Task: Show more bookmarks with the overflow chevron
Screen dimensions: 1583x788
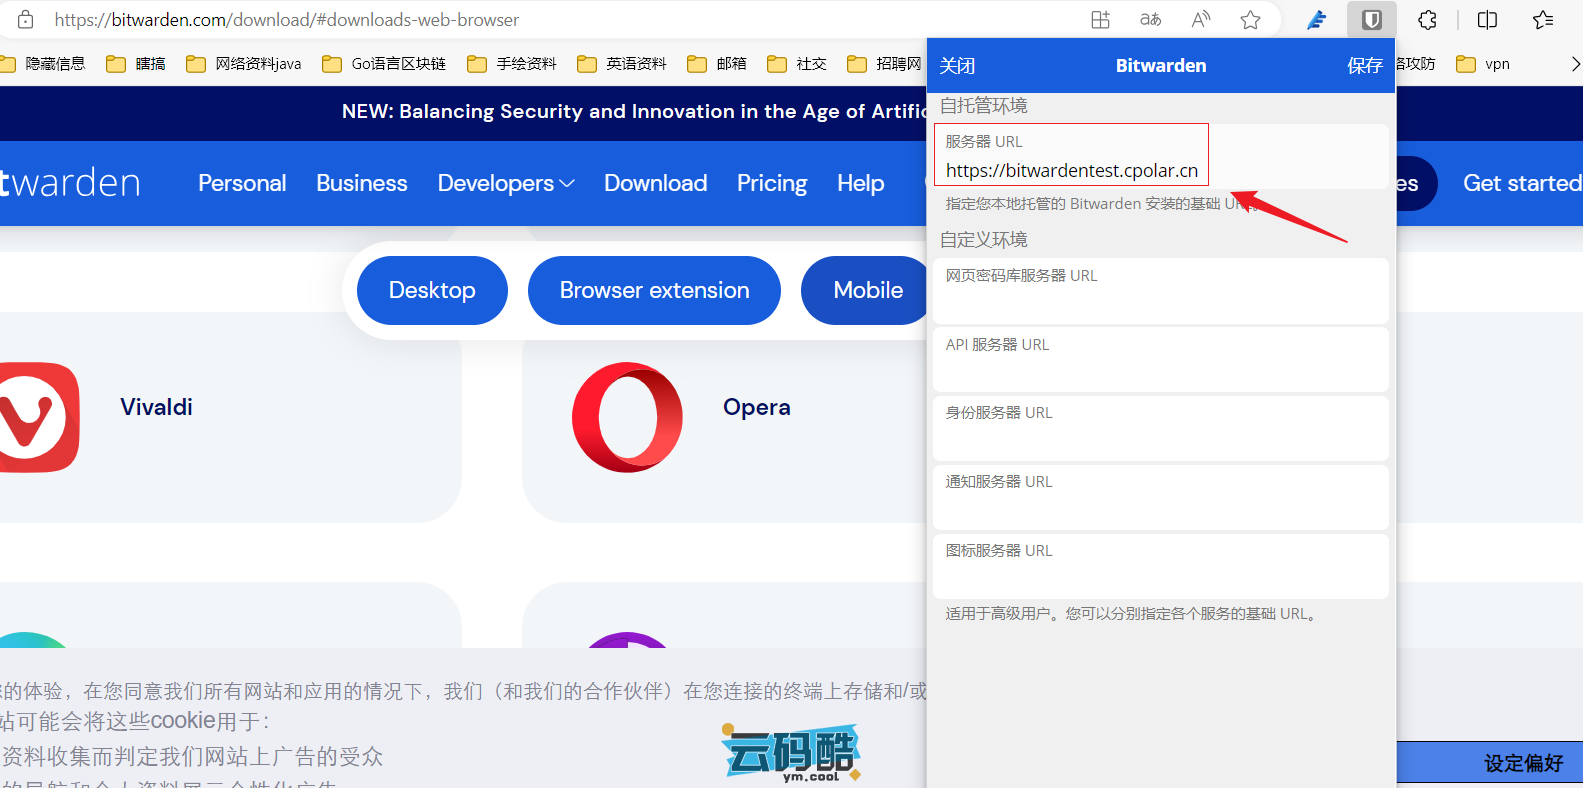Action: (1575, 64)
